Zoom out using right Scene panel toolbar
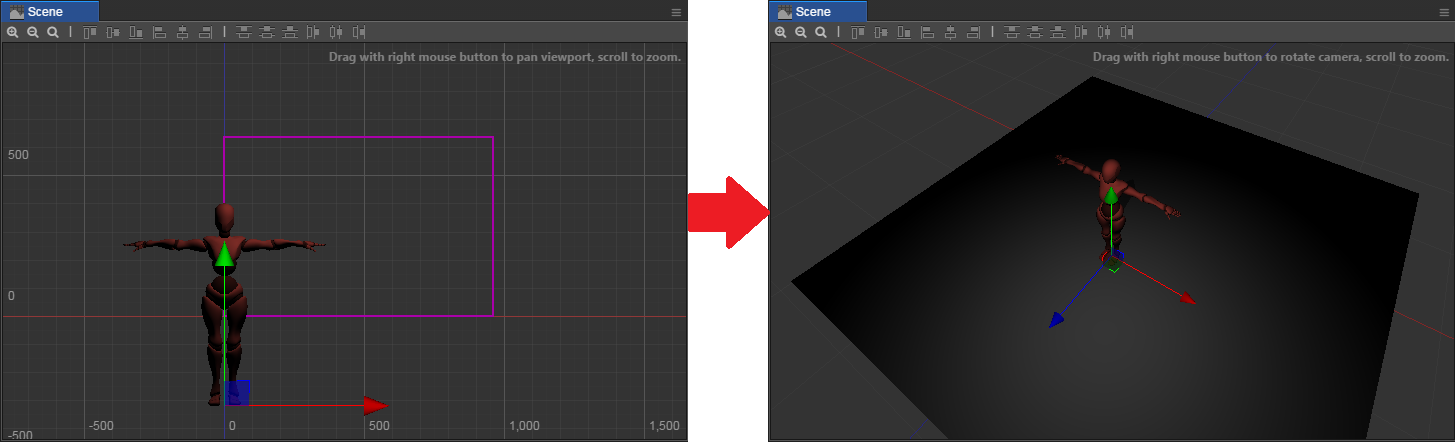This screenshot has width=1456, height=443. [801, 32]
